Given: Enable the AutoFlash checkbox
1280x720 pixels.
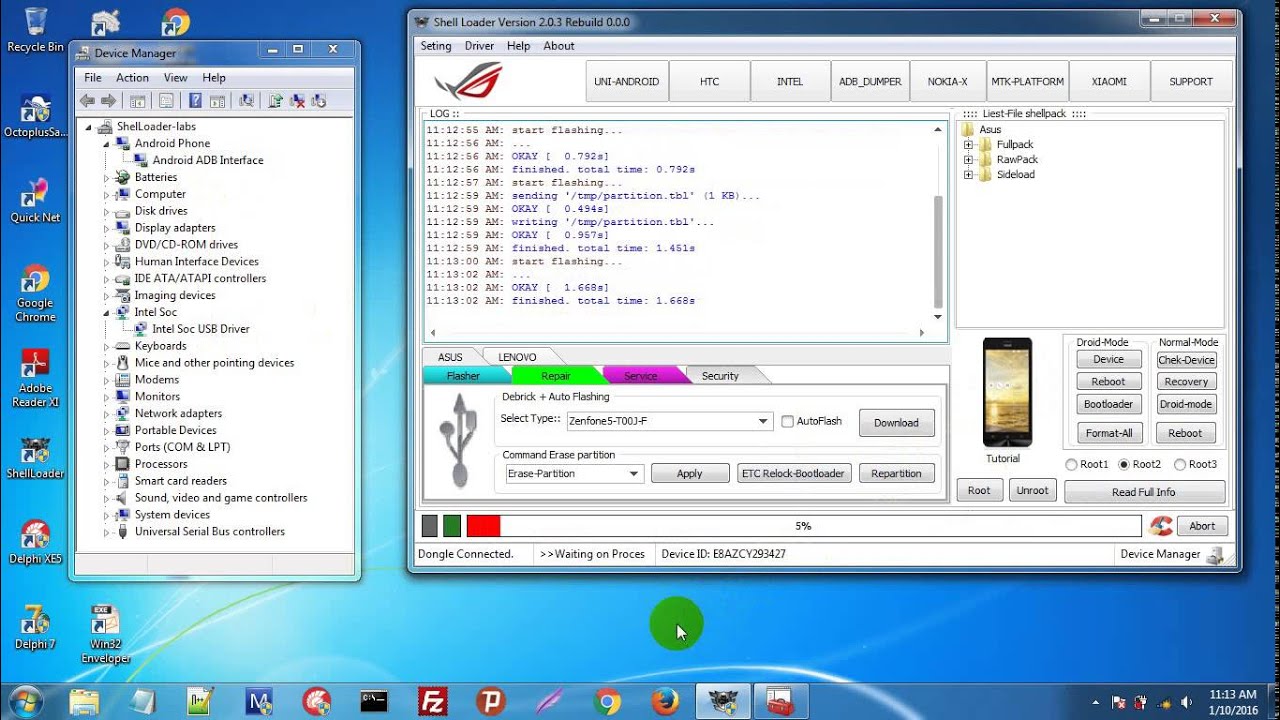Looking at the screenshot, I should 788,422.
